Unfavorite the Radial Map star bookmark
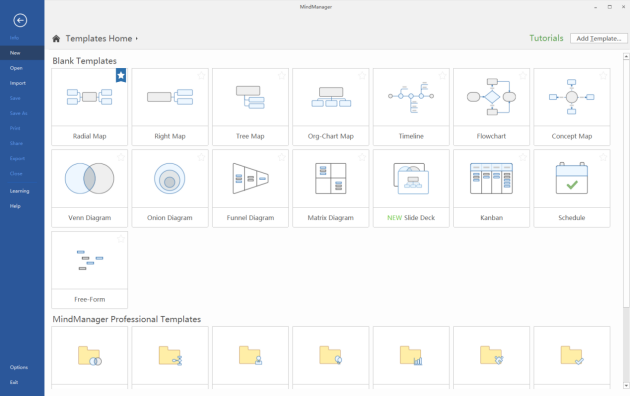 tap(121, 75)
